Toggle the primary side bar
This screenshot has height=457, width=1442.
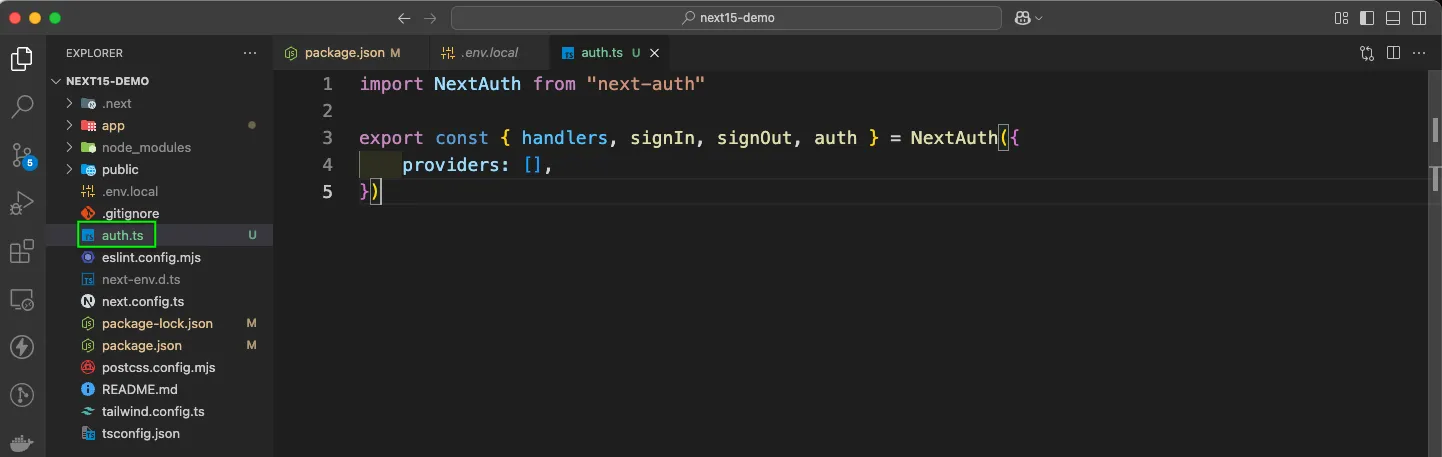1367,18
